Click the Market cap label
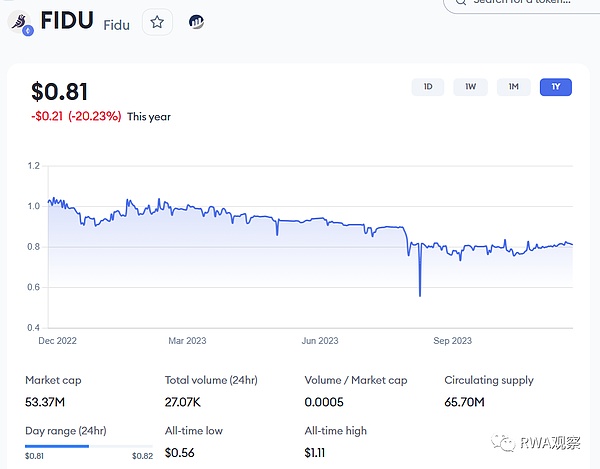600x469 pixels. tap(55, 380)
